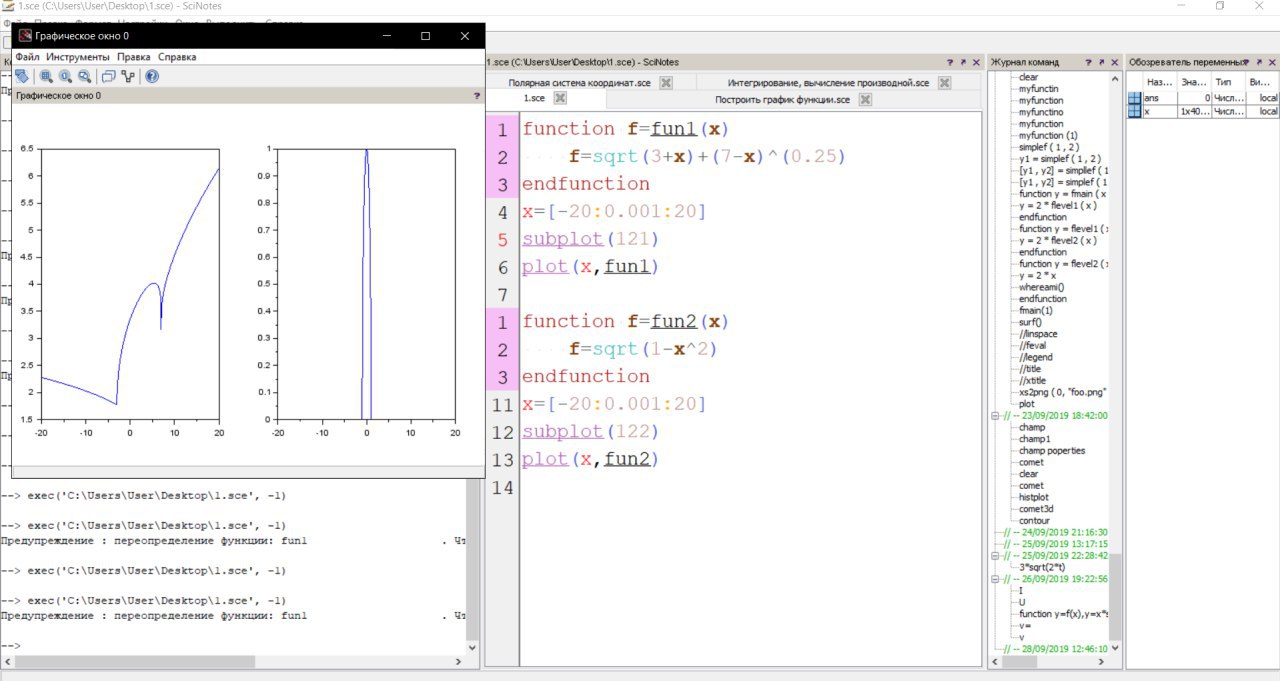This screenshot has height=681, width=1280.
Task: Click the help question mark on SciNotes panel
Action: click(949, 62)
